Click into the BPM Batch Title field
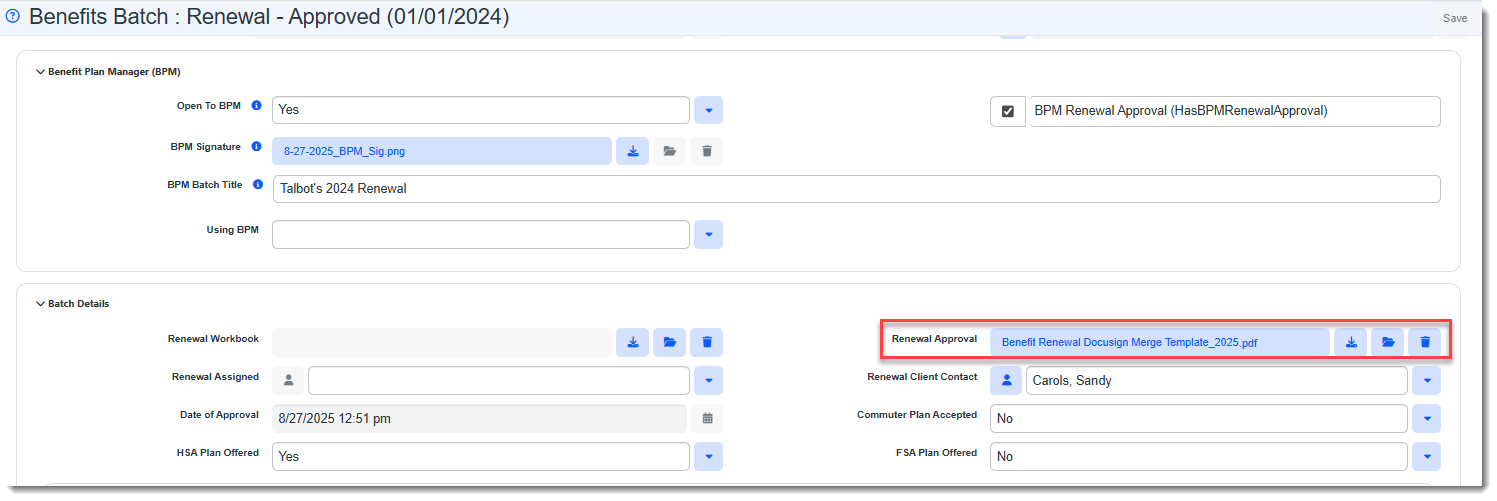The height and width of the screenshot is (501, 1497). pyautogui.click(x=856, y=189)
